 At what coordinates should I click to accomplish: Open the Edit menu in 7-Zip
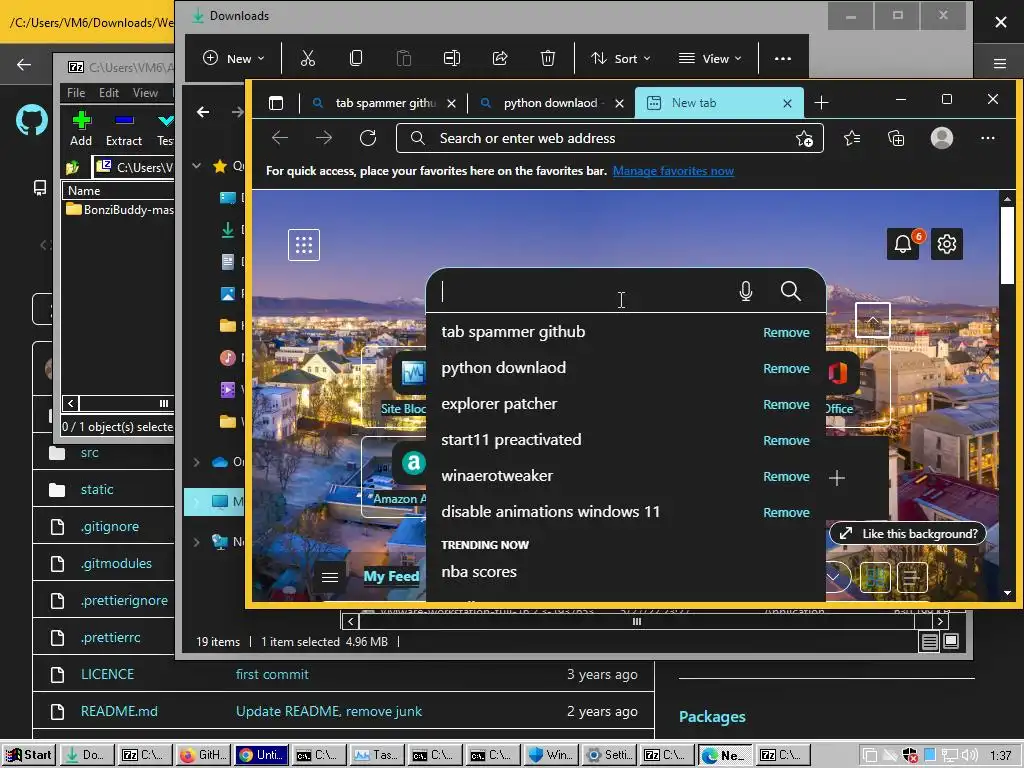(108, 93)
